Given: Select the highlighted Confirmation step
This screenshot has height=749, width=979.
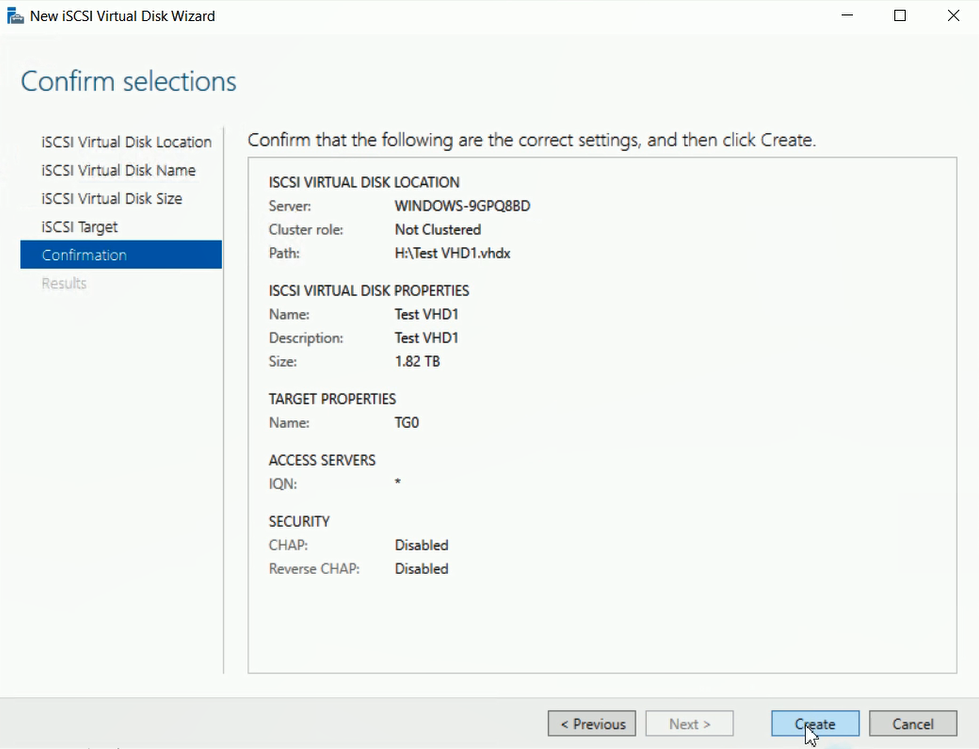Looking at the screenshot, I should [84, 255].
